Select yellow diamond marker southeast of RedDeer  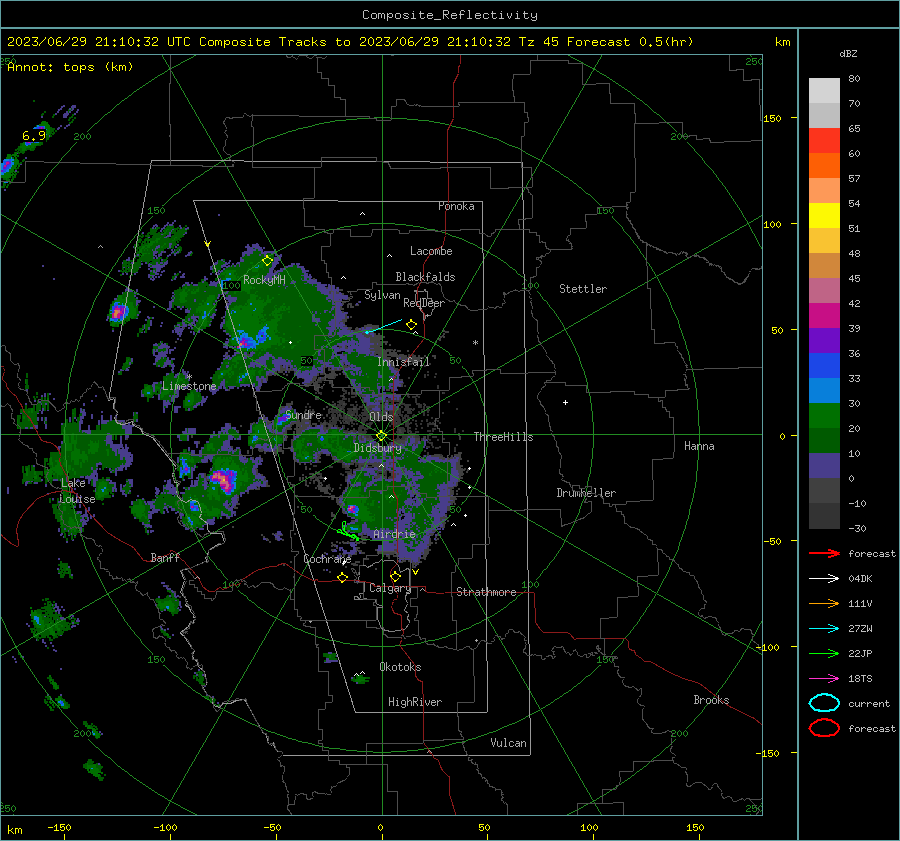pos(411,325)
